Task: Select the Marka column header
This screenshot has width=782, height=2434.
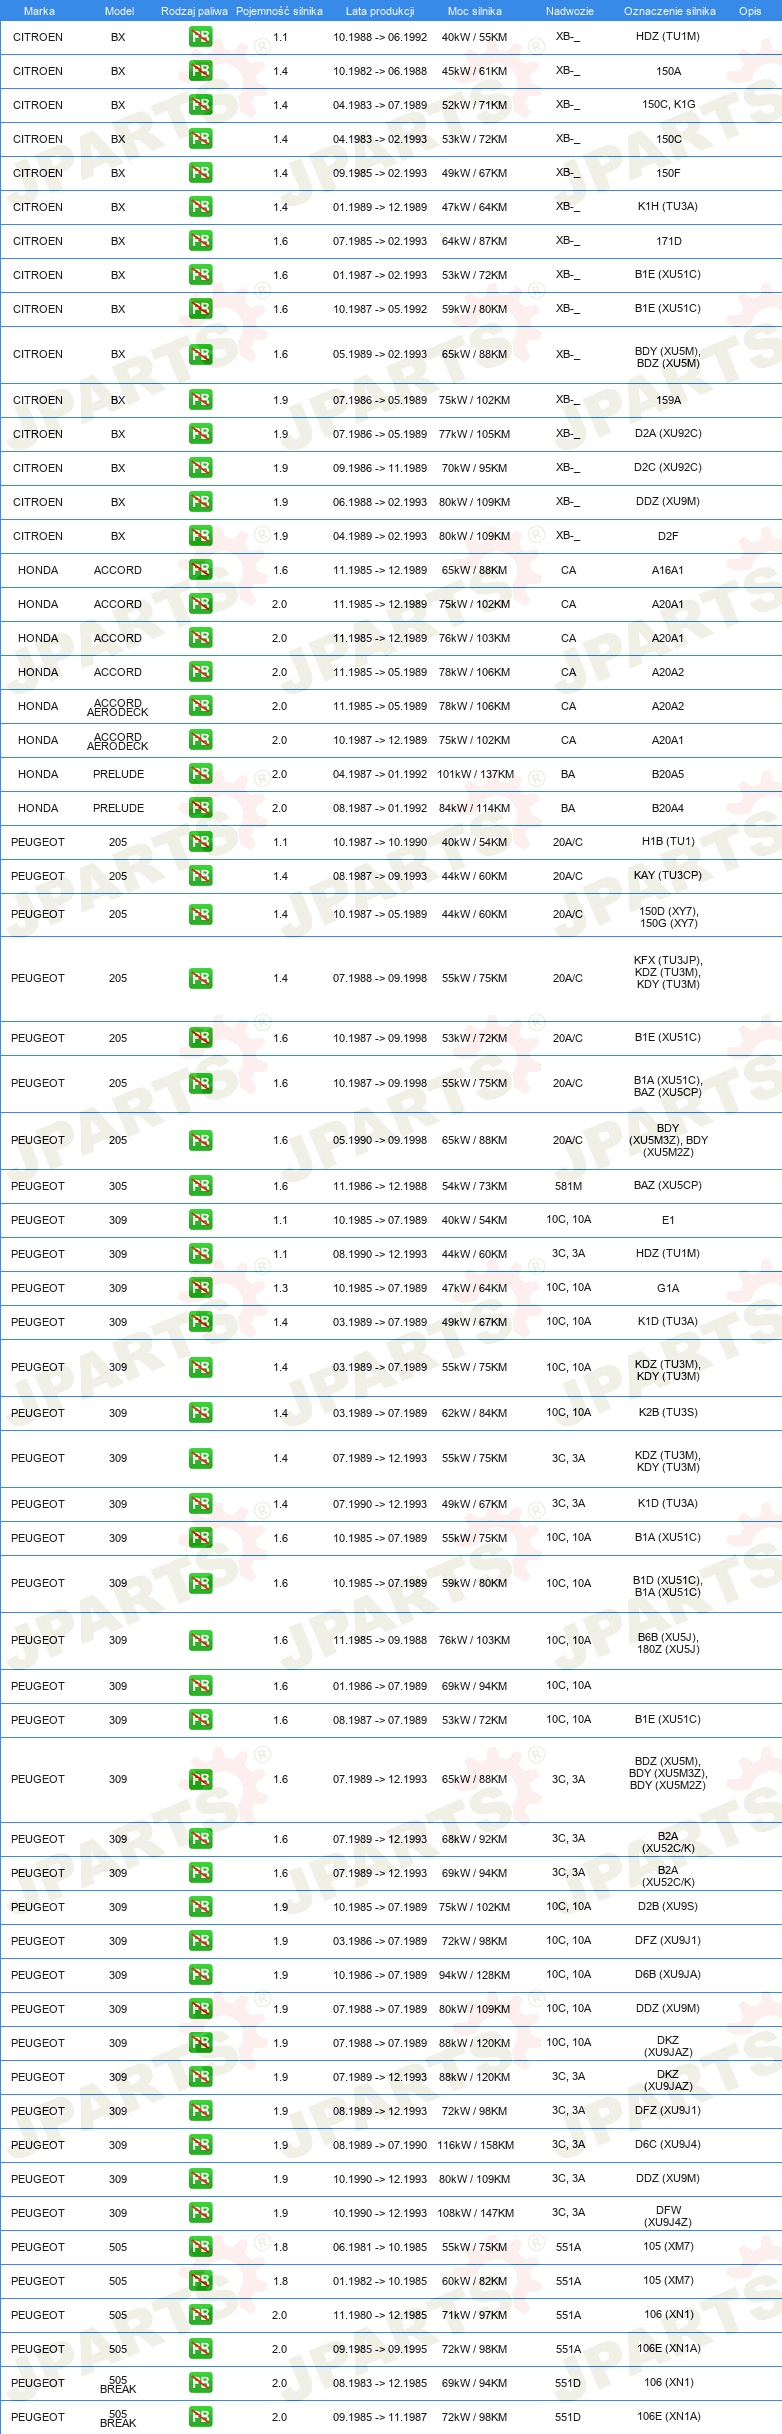Action: coord(39,11)
